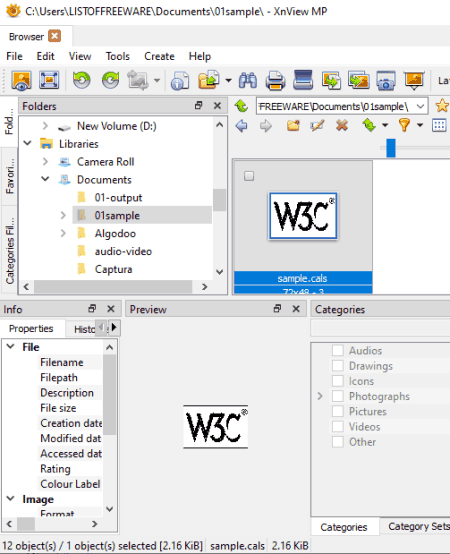Float the Info panel
This screenshot has height=554, width=450.
pyautogui.click(x=92, y=309)
